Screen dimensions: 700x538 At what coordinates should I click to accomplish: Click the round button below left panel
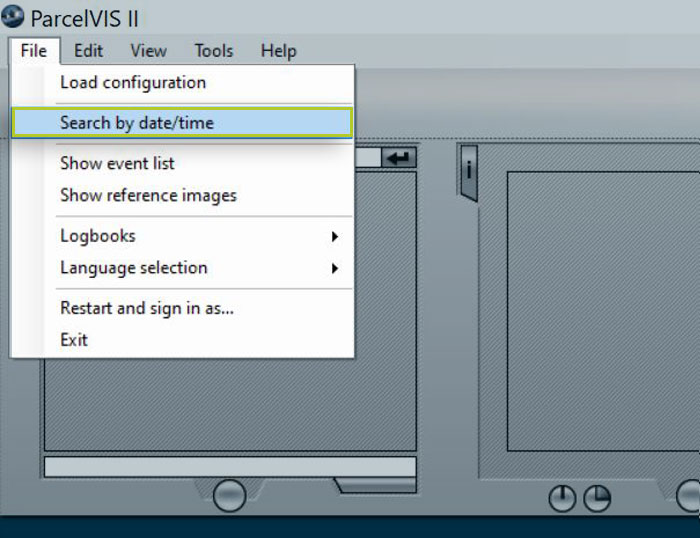click(x=229, y=496)
